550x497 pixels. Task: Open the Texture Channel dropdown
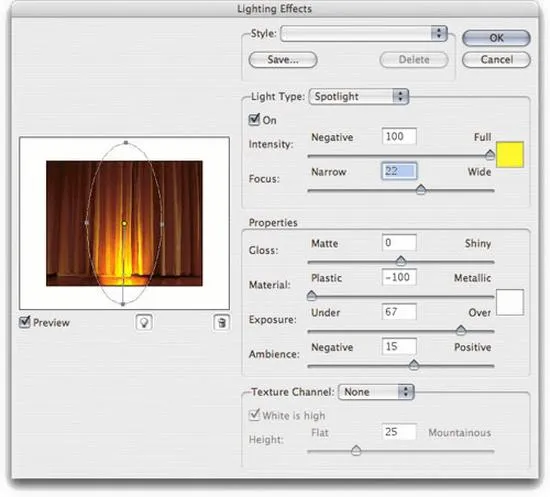376,392
